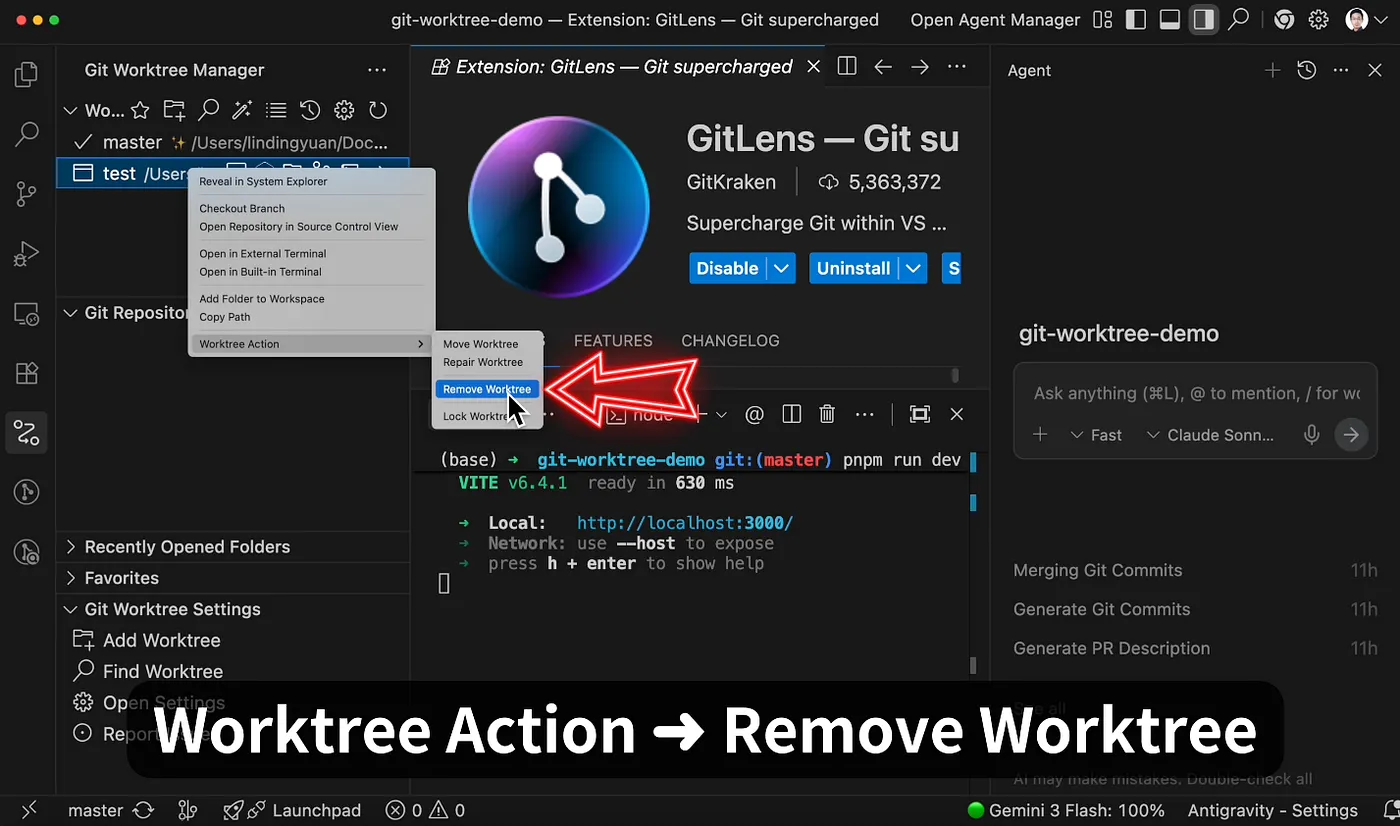Click the refresh icon in Worktree toolbar
The width and height of the screenshot is (1400, 826).
[378, 110]
